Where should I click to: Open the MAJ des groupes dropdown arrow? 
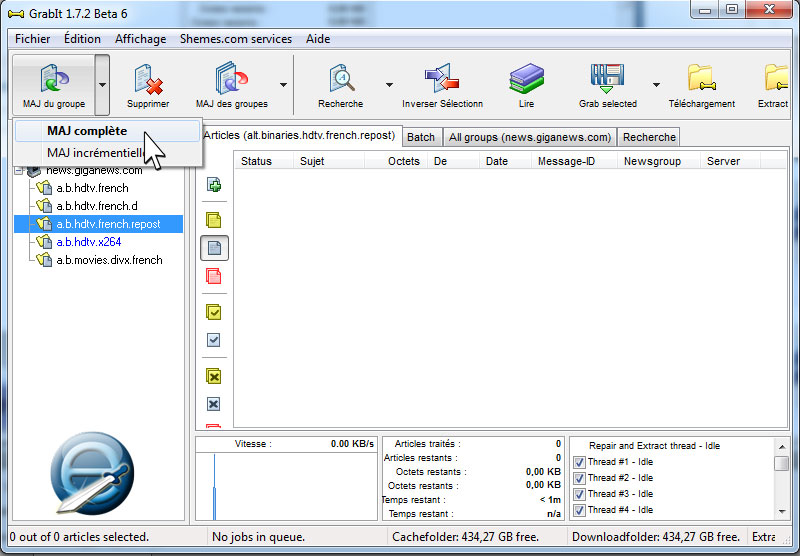[283, 85]
